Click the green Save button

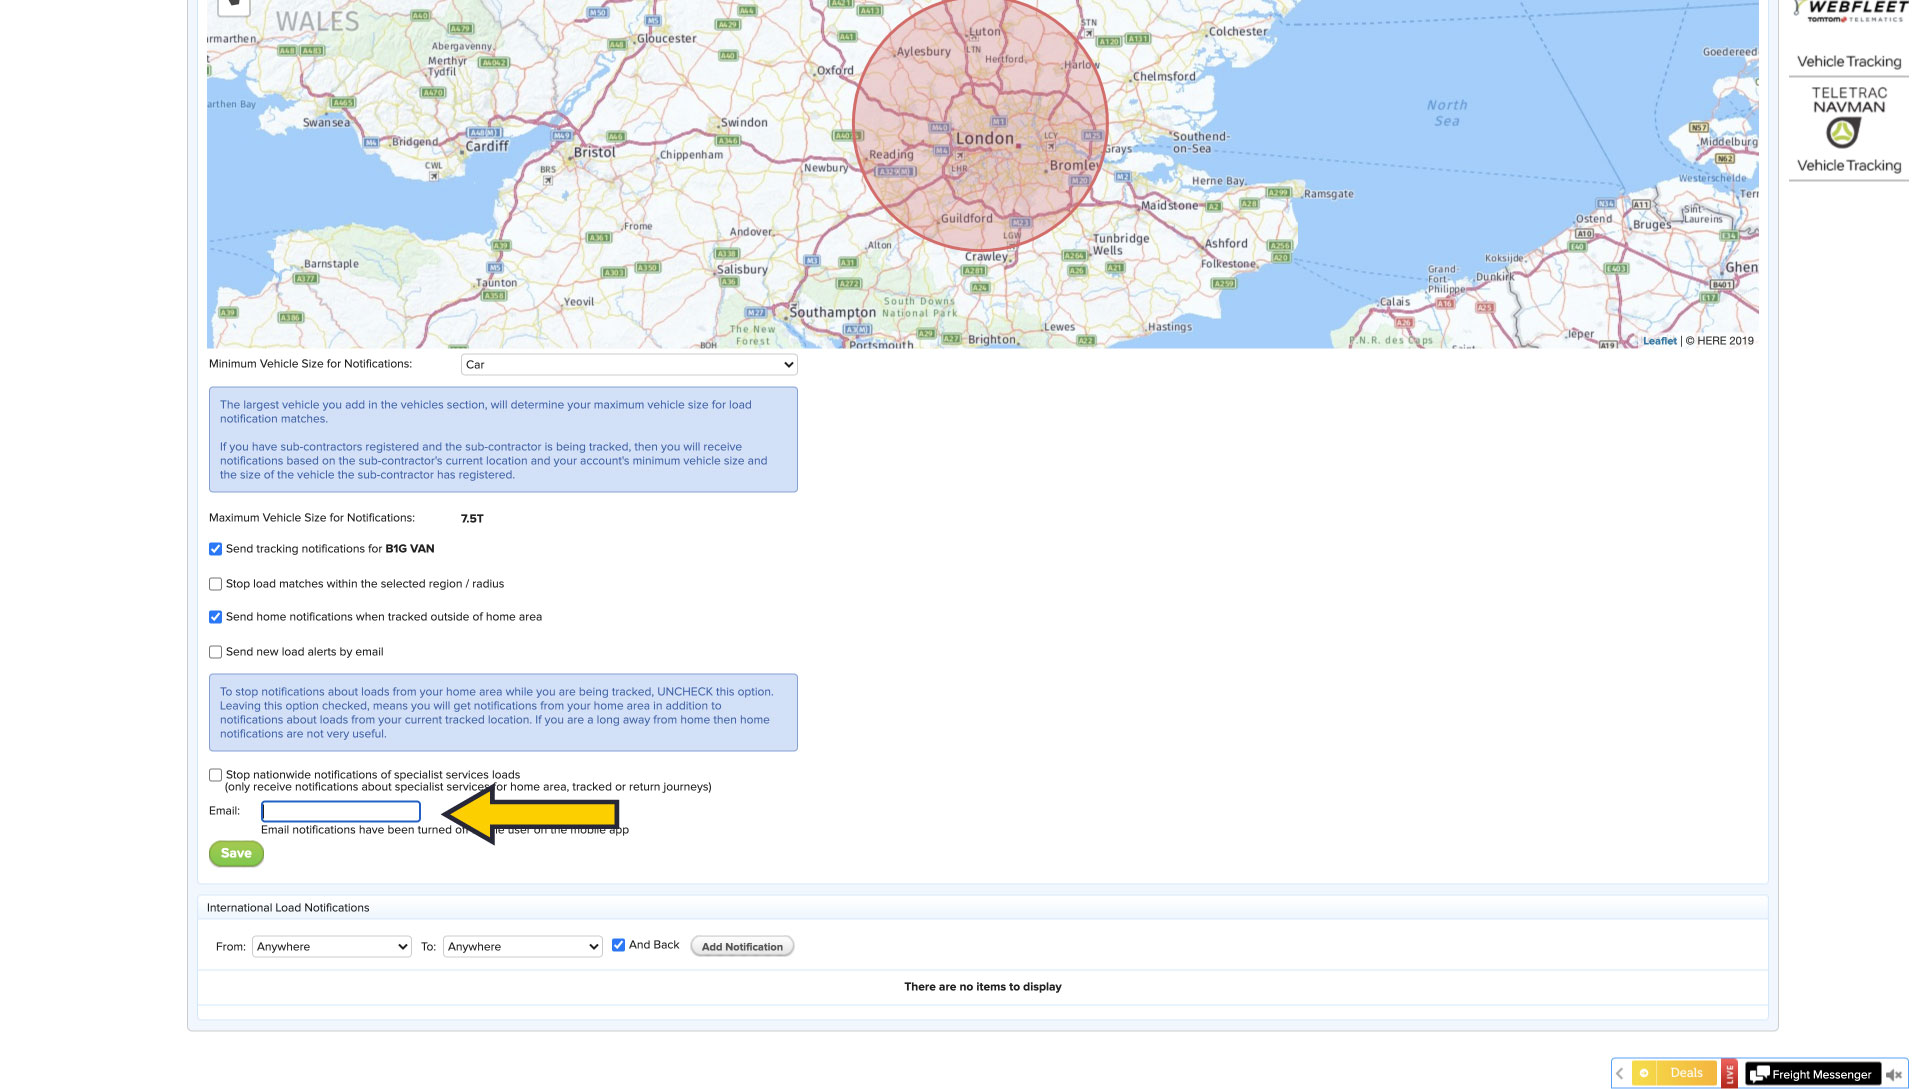[236, 853]
